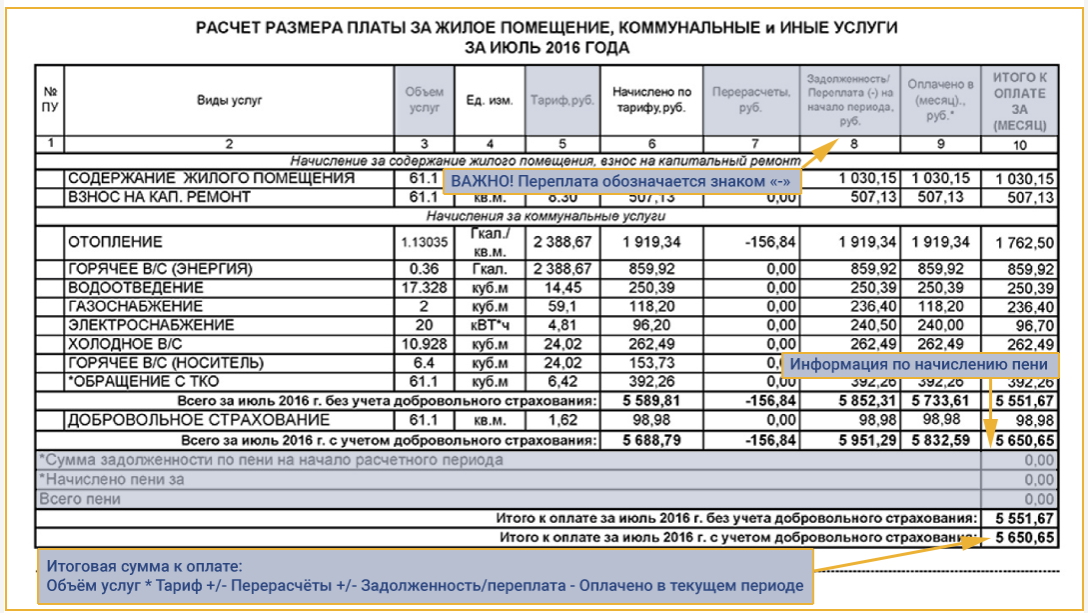Click the "№ ПУ" column header
The image size is (1088, 613).
(x=50, y=99)
